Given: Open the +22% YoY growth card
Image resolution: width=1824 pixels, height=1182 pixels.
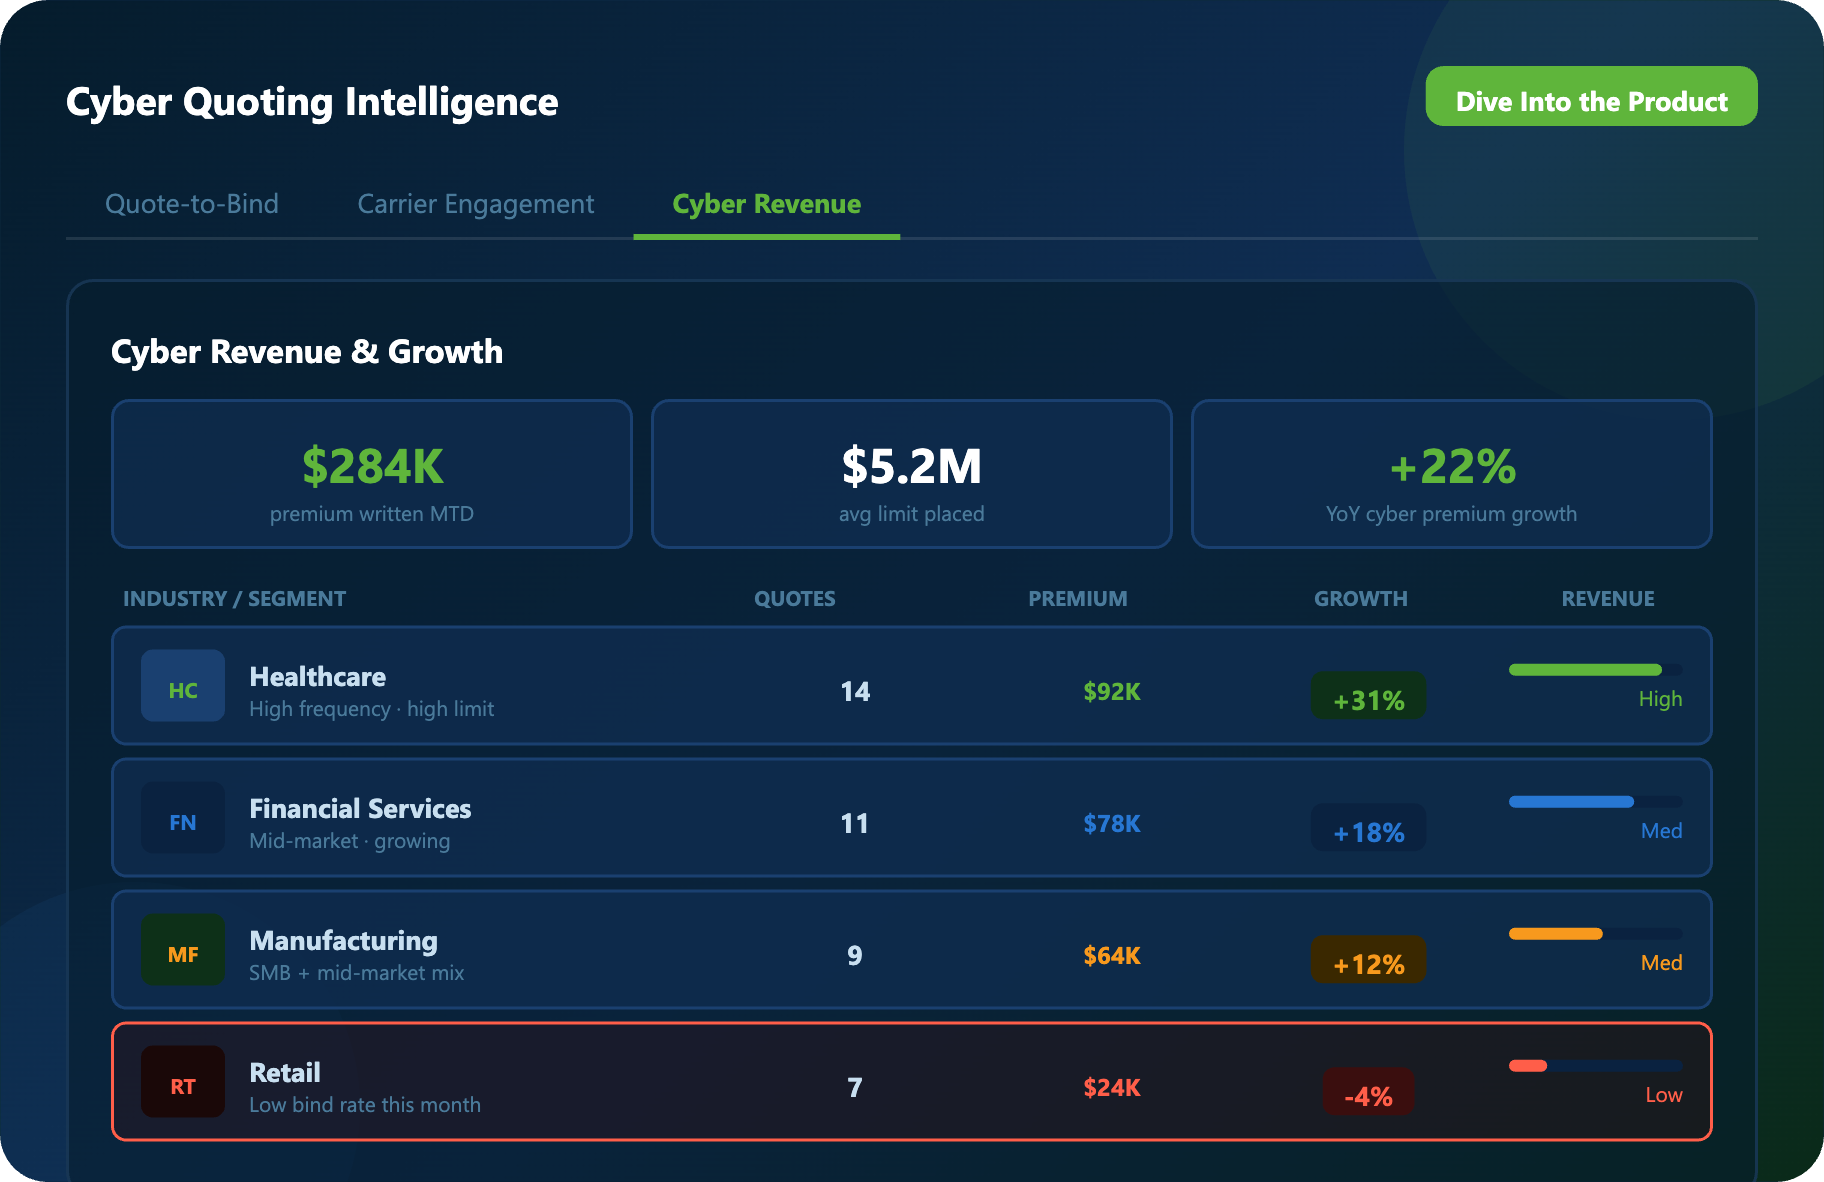Looking at the screenshot, I should (1451, 474).
